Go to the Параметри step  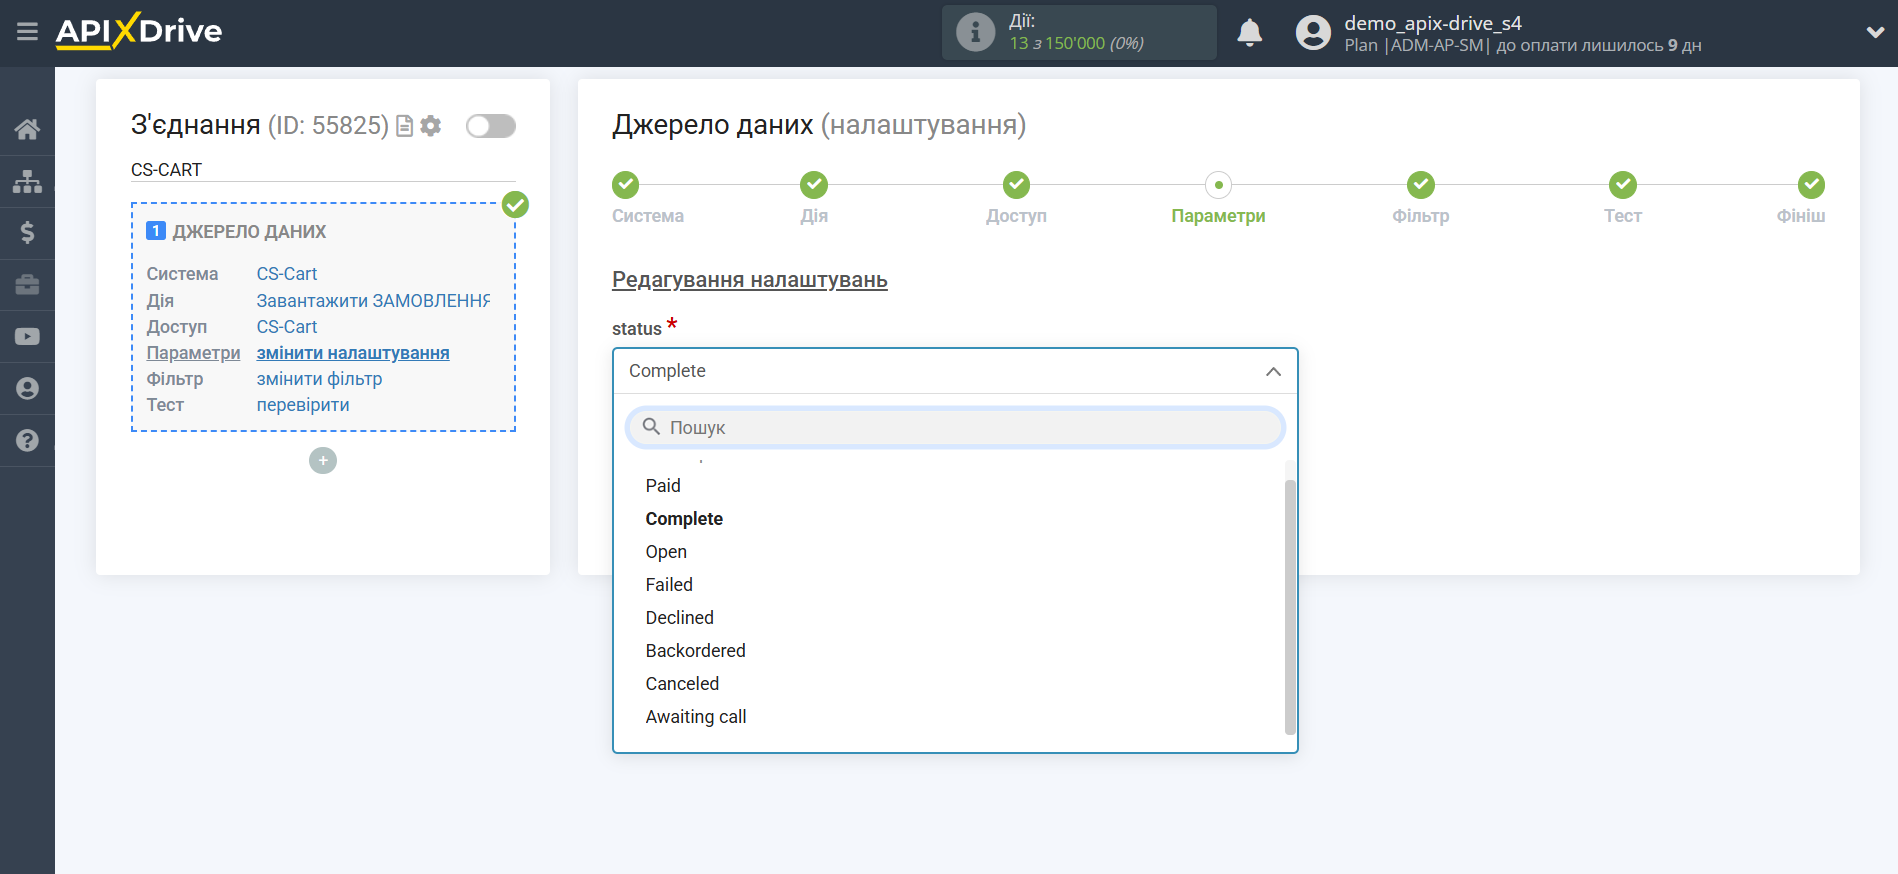click(1218, 198)
